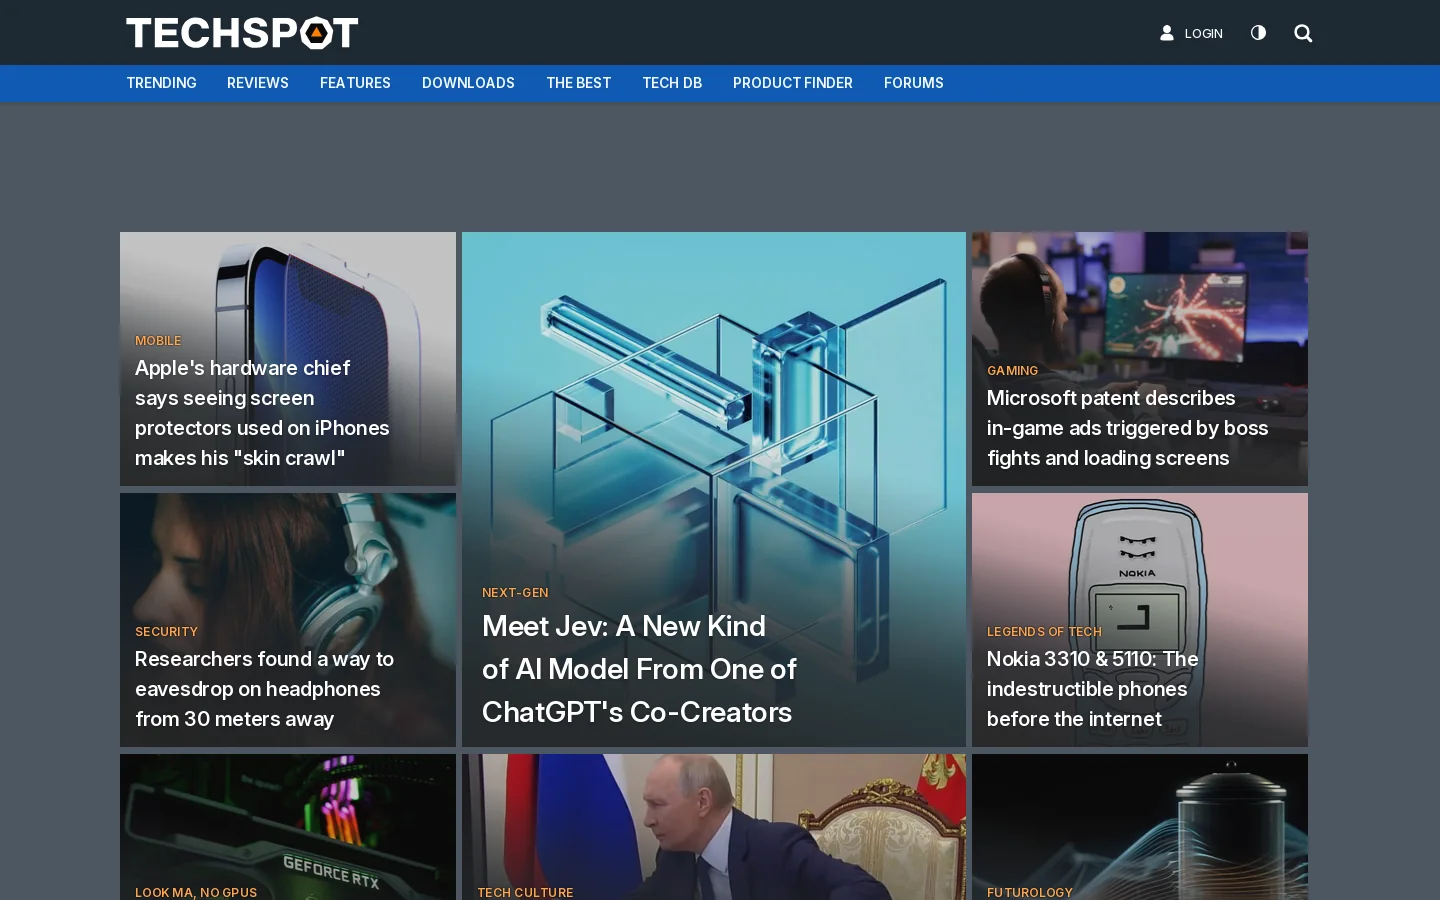Click LEGENDS OF TECH category label

[x=1044, y=632]
